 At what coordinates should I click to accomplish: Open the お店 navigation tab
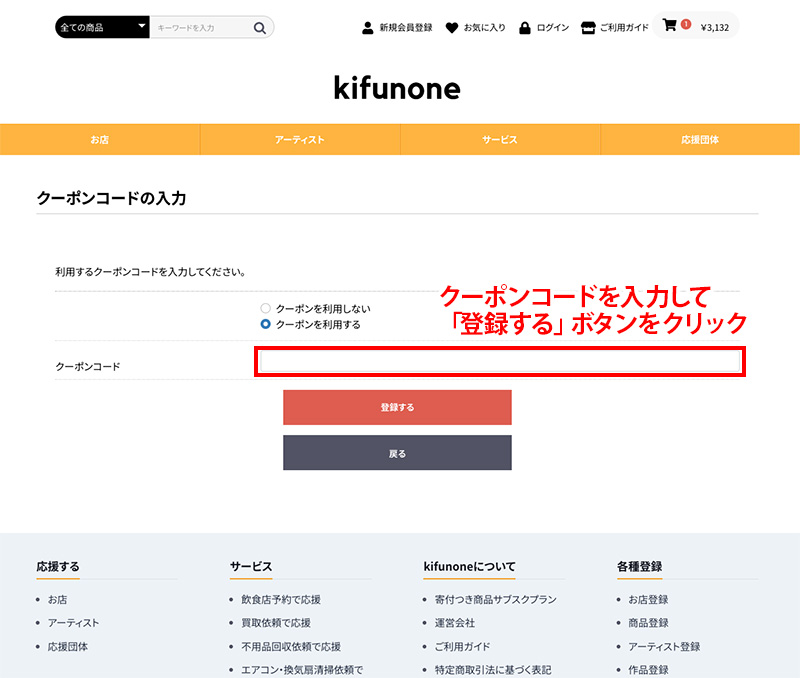point(99,139)
